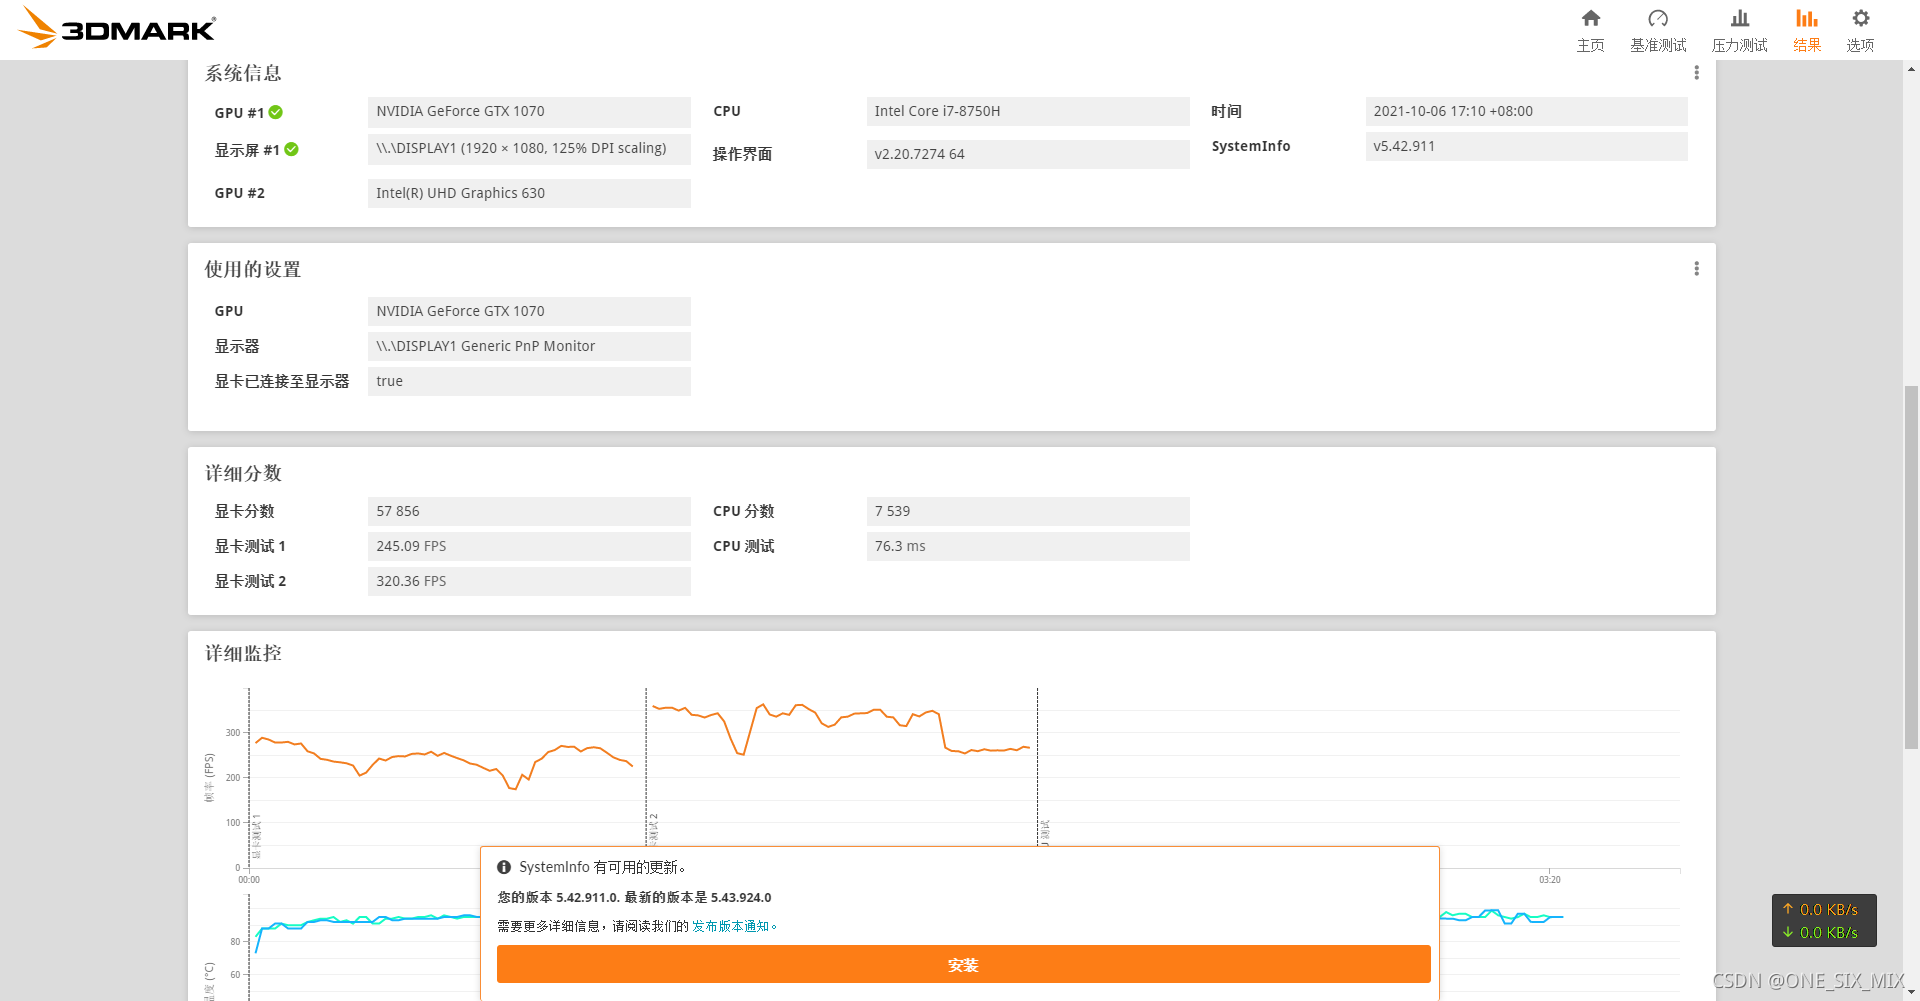Click the 57 856 graphics score value
Screen dimensions: 1920x1001
[529, 511]
